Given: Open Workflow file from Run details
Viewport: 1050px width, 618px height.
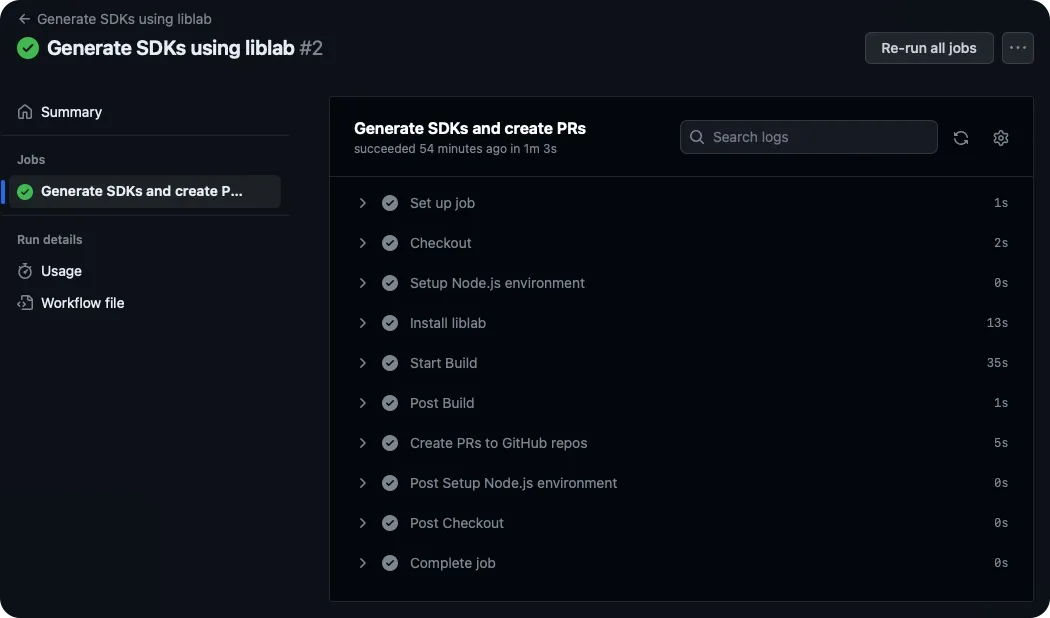Looking at the screenshot, I should [81, 302].
